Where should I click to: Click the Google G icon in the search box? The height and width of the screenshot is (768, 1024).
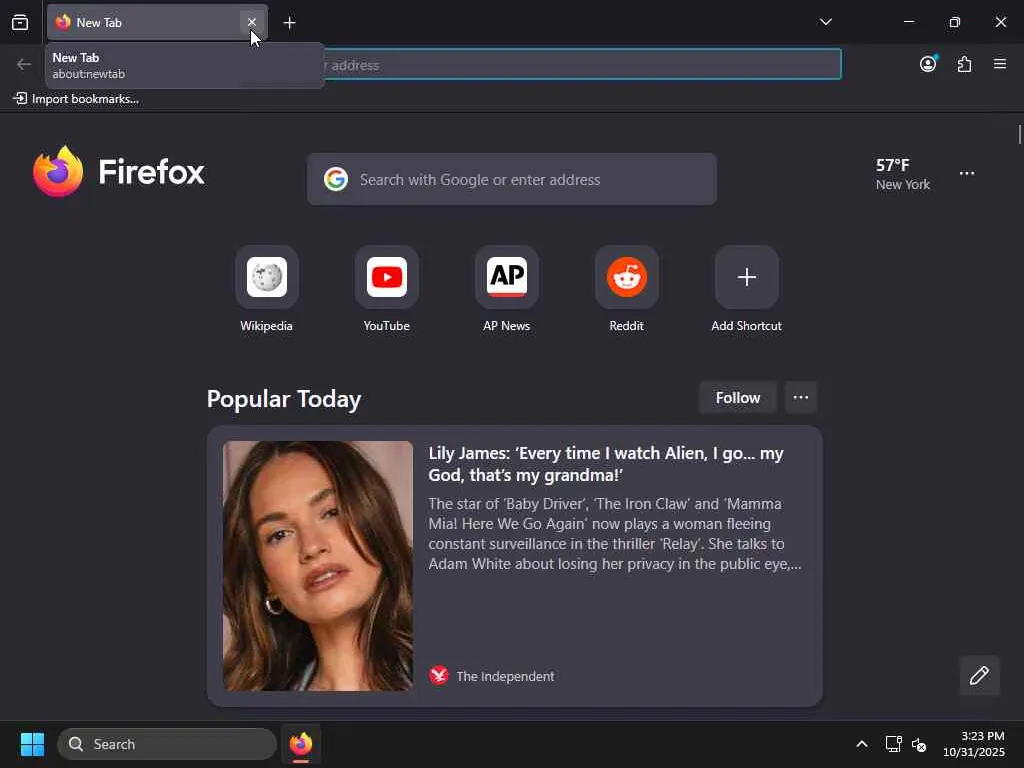point(336,179)
